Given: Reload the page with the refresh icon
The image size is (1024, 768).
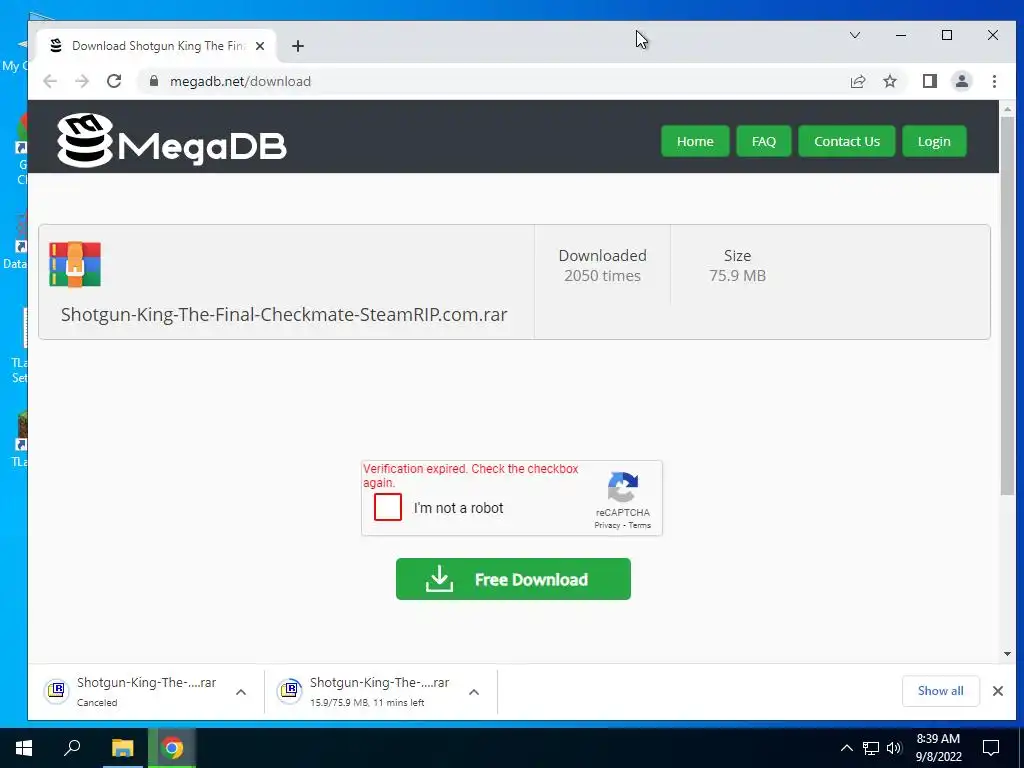Looking at the screenshot, I should (114, 81).
